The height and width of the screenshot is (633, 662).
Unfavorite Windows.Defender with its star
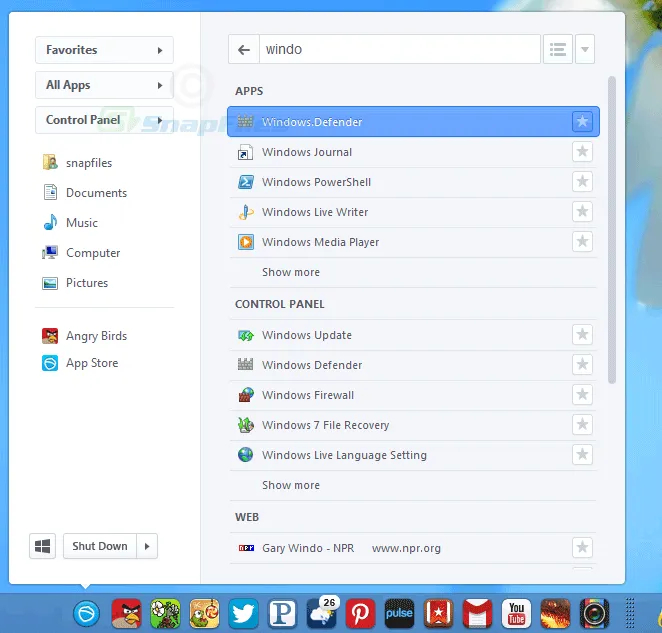(x=582, y=122)
